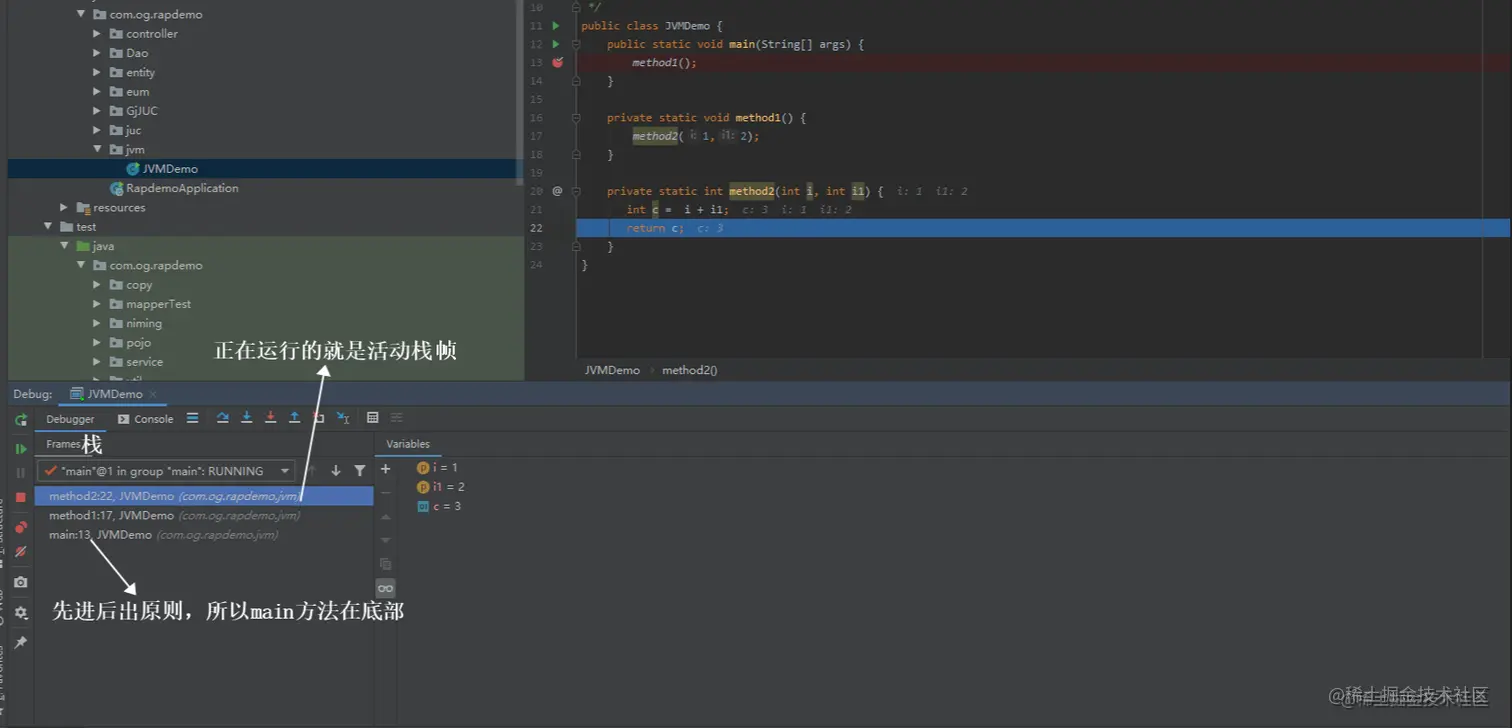This screenshot has height=728, width=1512.
Task: Add a new watch with the plus icon
Action: 386,469
